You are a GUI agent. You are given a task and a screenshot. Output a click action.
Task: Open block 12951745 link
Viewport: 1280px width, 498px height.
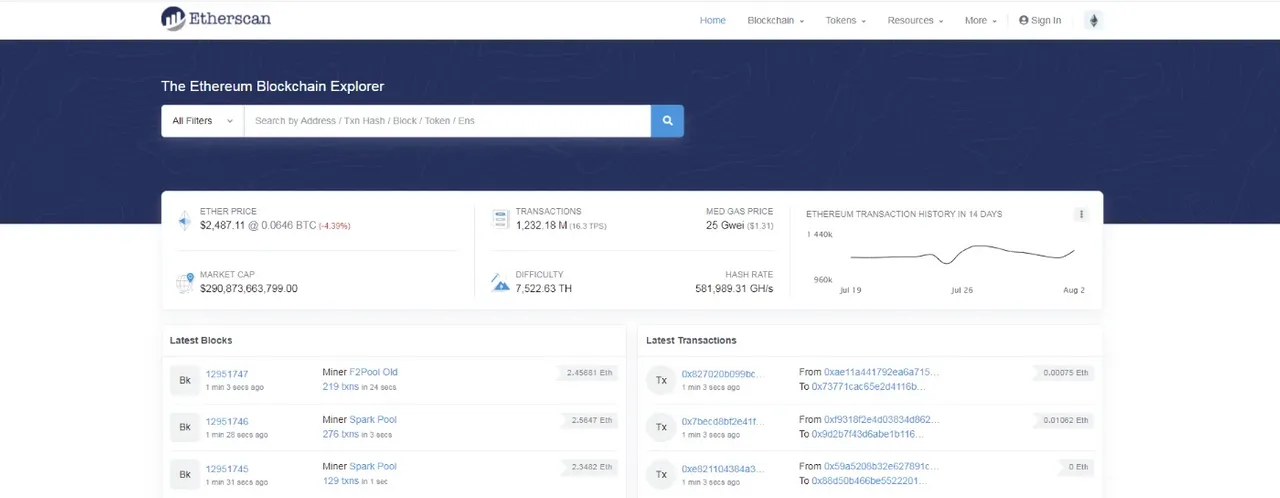pyautogui.click(x=227, y=468)
